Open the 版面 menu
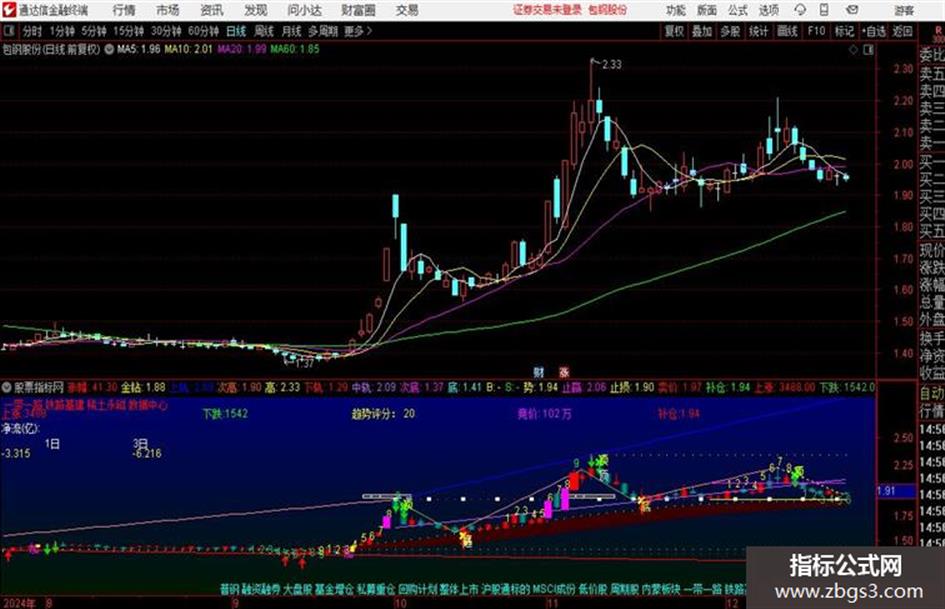This screenshot has height=609, width=945. [x=707, y=10]
